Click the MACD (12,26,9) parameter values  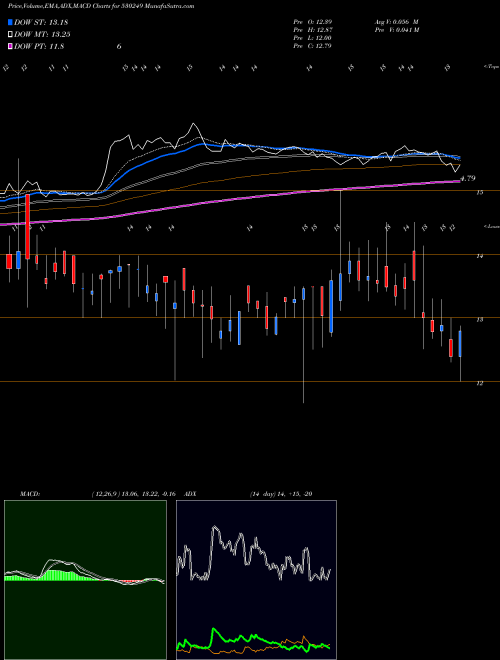tap(136, 494)
